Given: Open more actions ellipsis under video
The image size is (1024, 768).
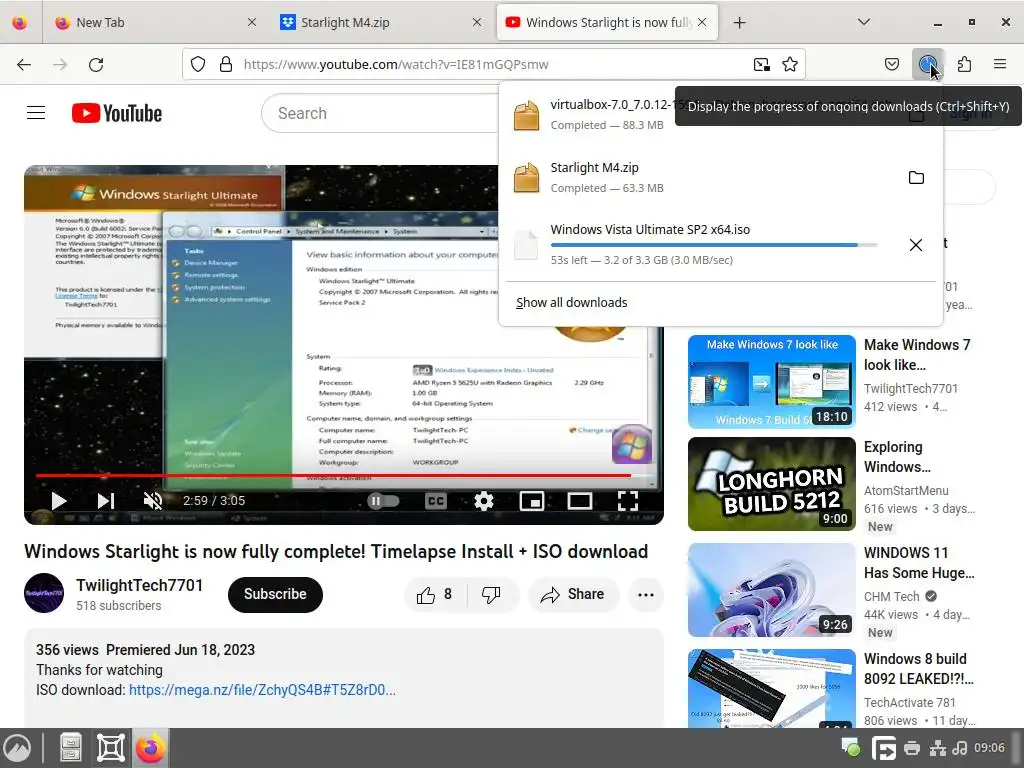Looking at the screenshot, I should click(646, 594).
